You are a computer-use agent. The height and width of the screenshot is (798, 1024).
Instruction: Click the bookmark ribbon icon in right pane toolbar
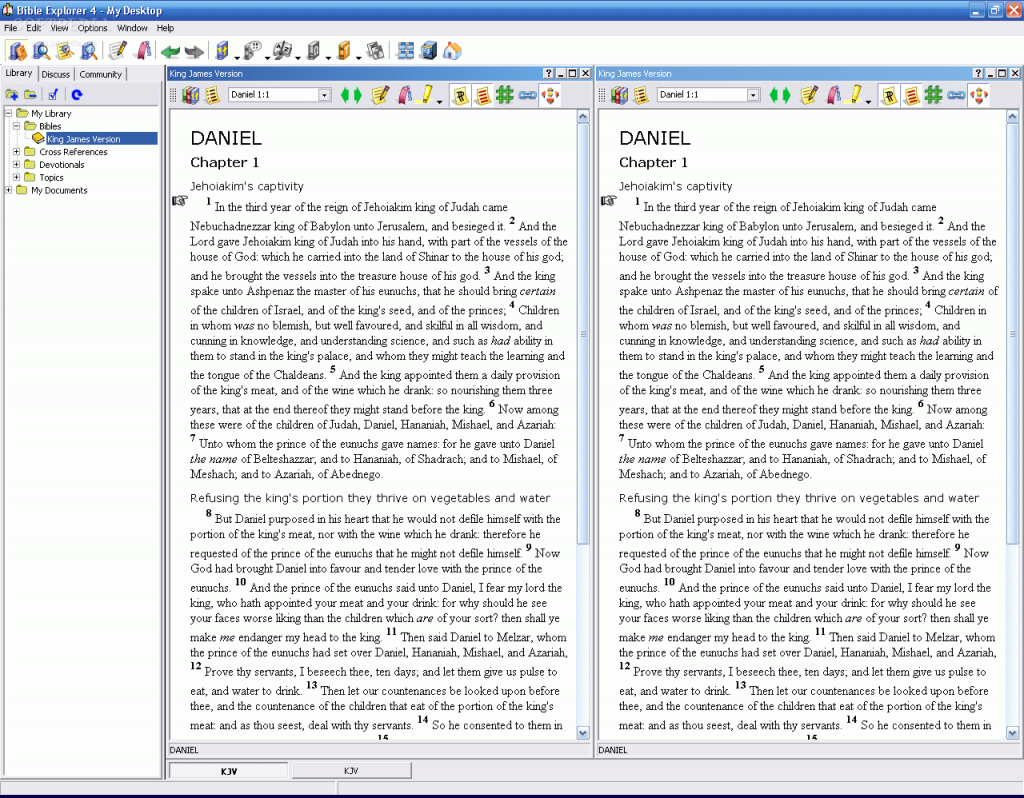(x=832, y=95)
